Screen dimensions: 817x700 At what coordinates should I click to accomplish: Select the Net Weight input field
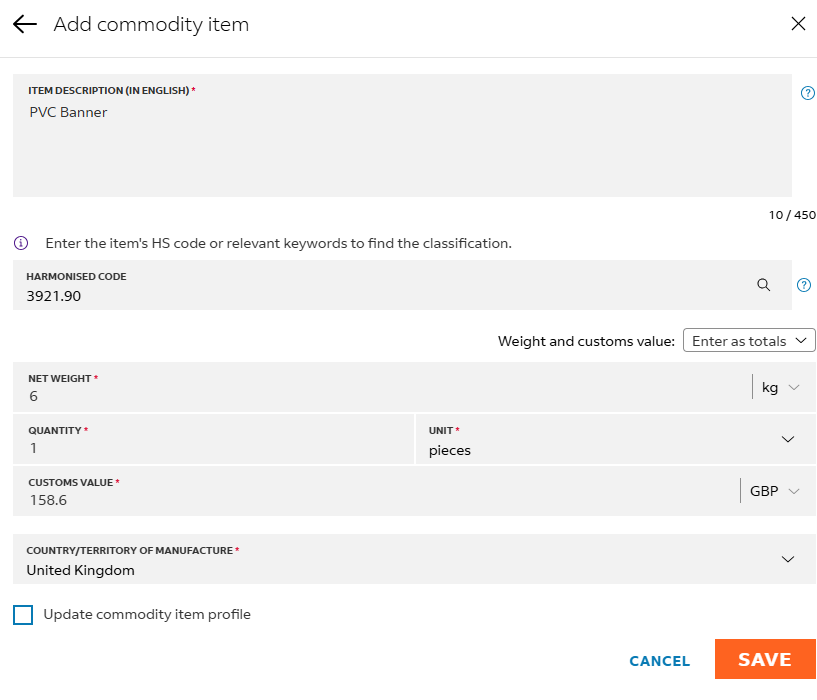[380, 396]
